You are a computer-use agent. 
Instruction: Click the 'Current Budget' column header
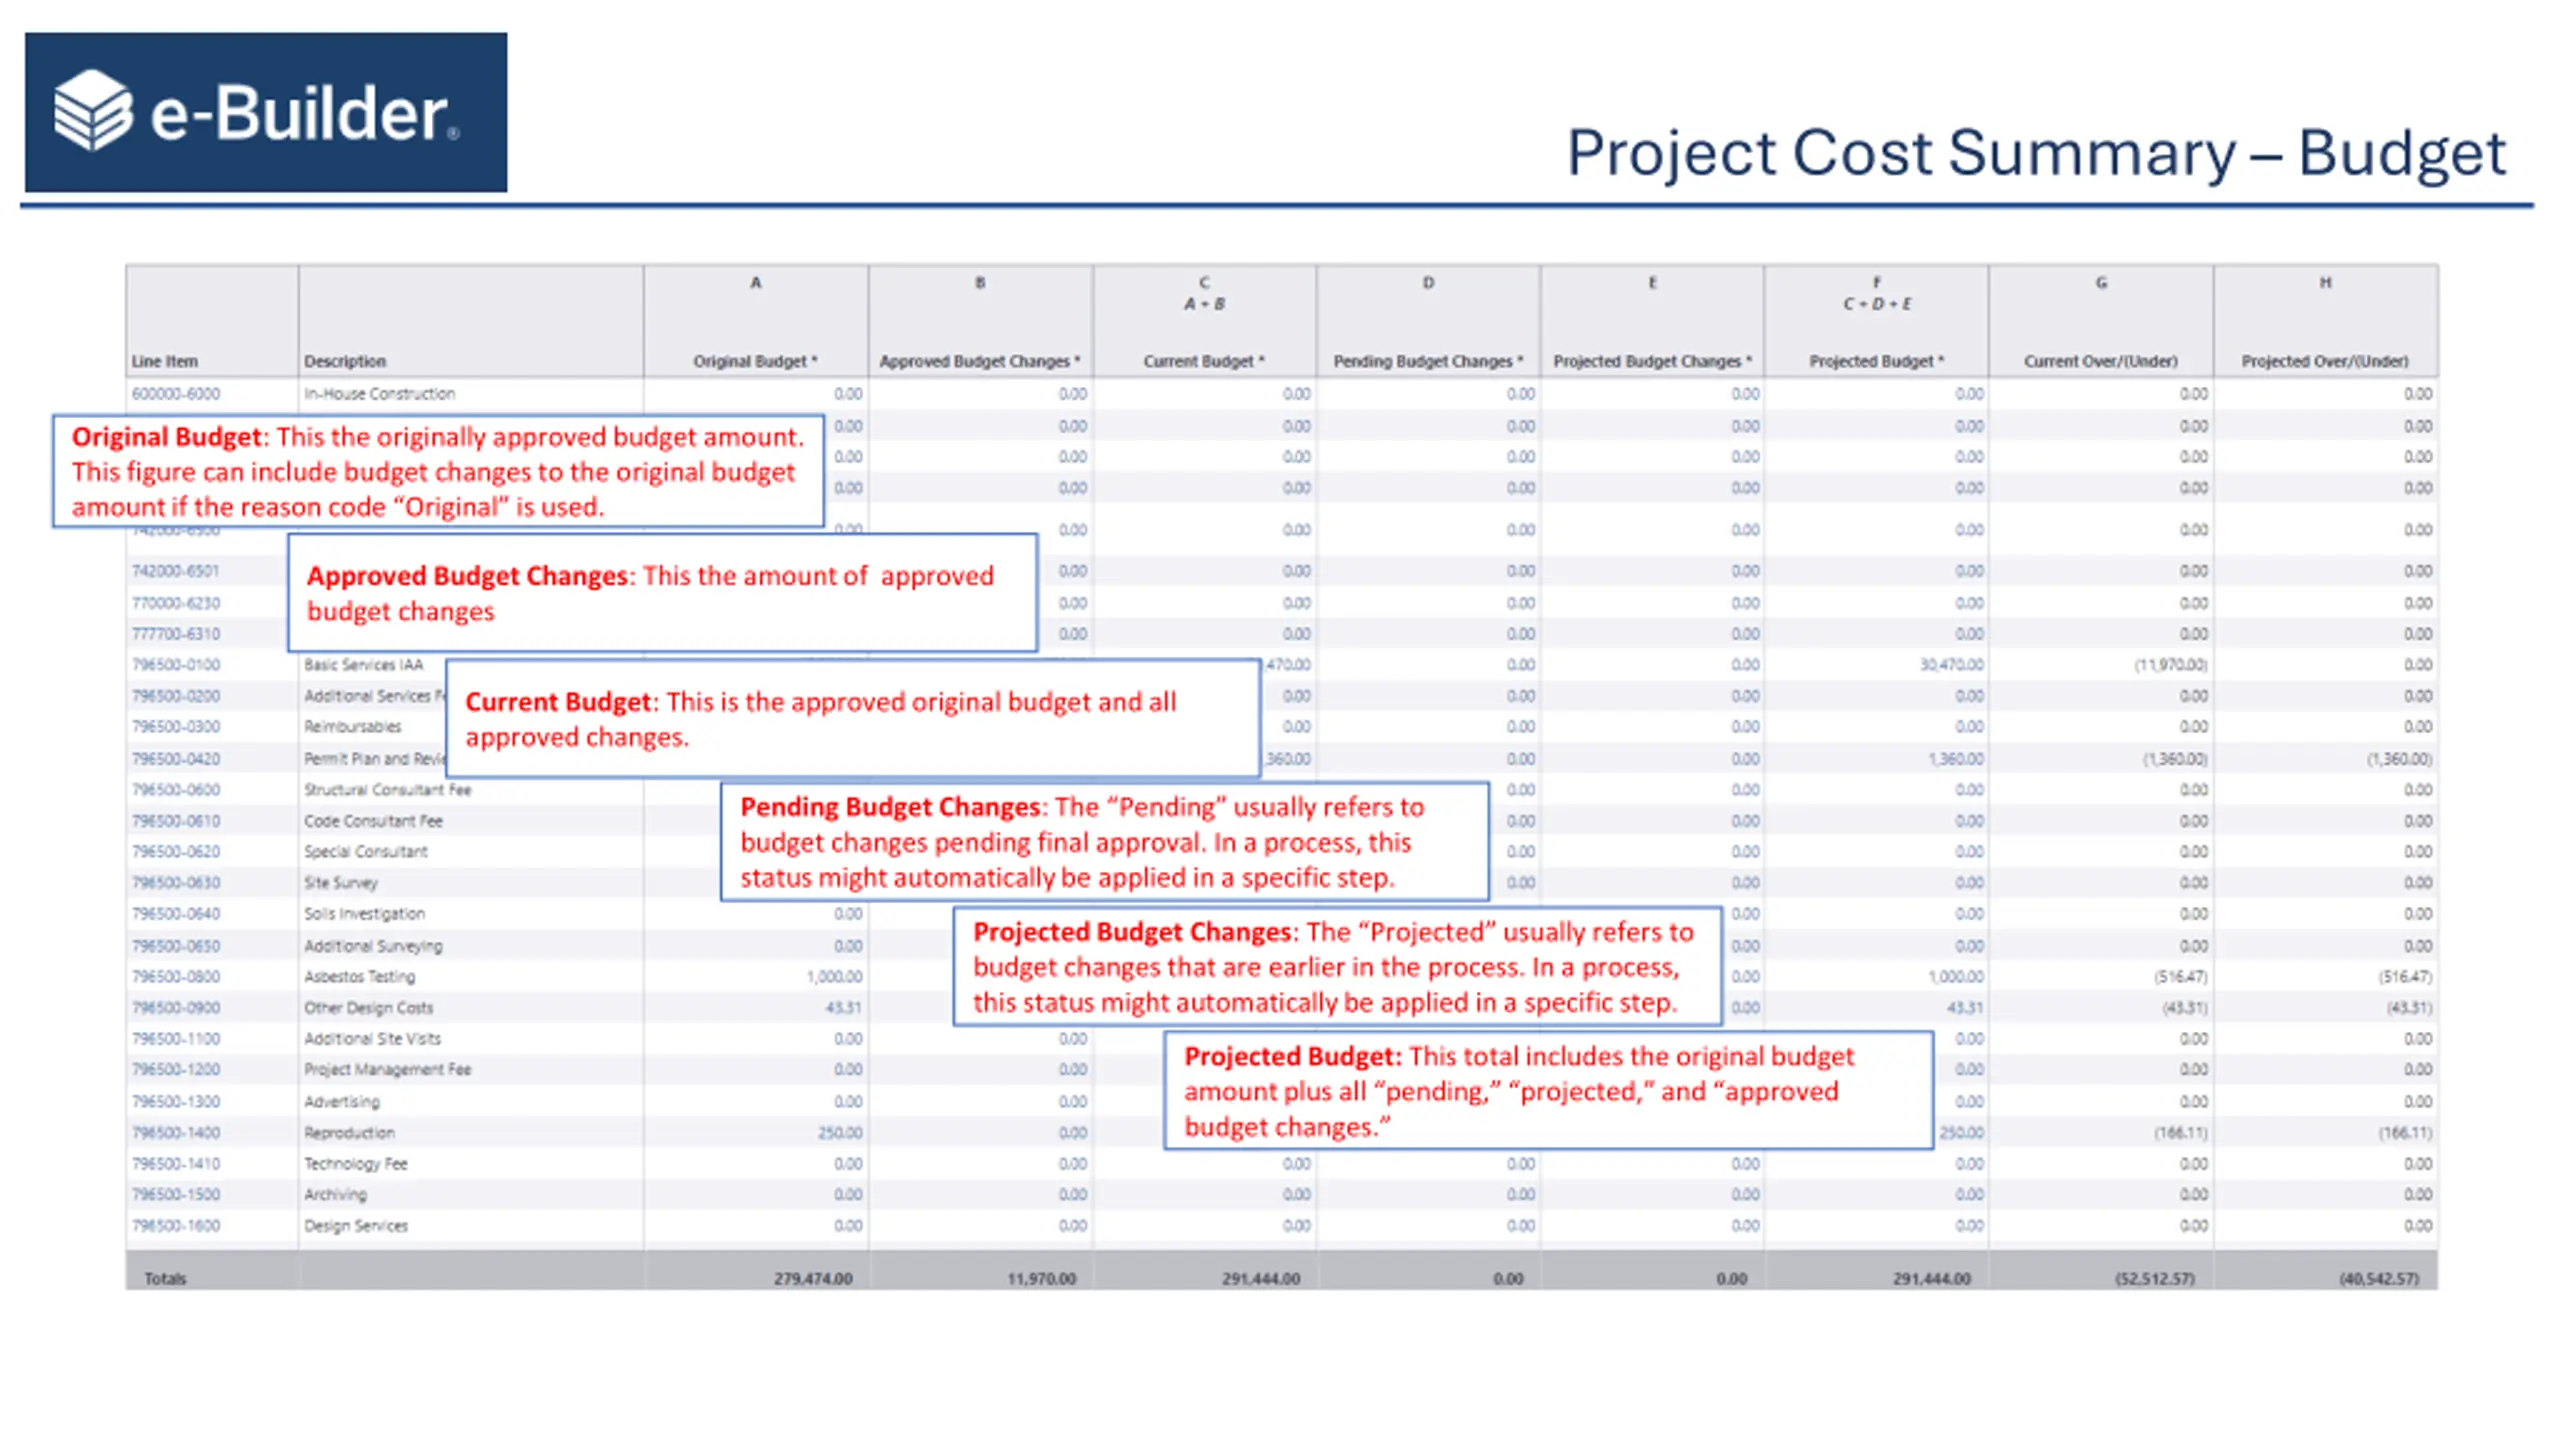1204,361
